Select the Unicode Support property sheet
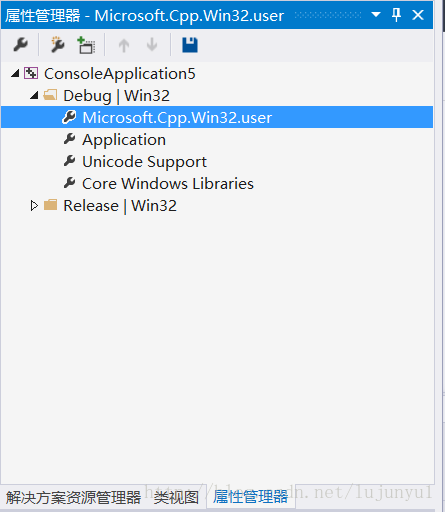This screenshot has height=512, width=445. [144, 162]
